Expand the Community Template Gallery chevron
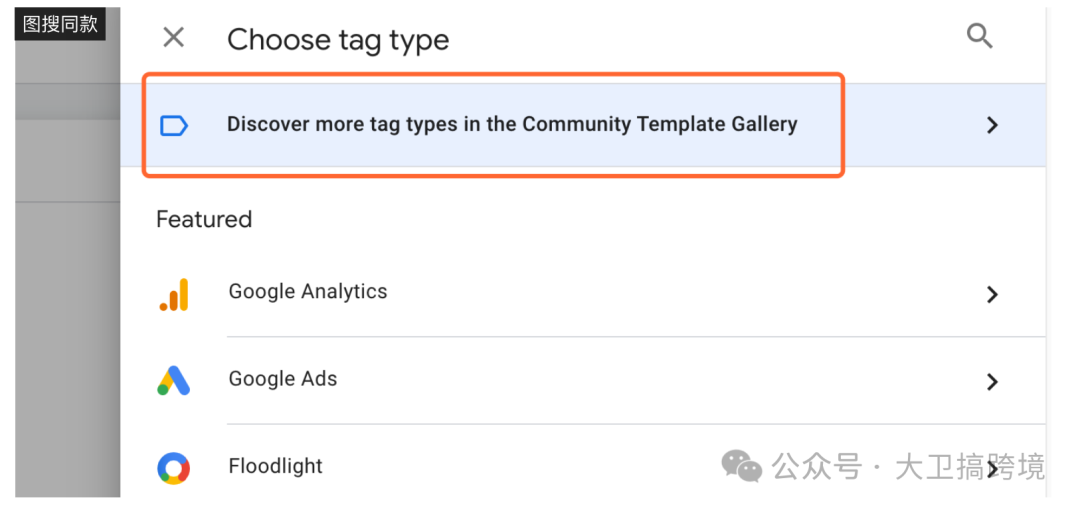Image resolution: width=1080 pixels, height=510 pixels. [992, 125]
